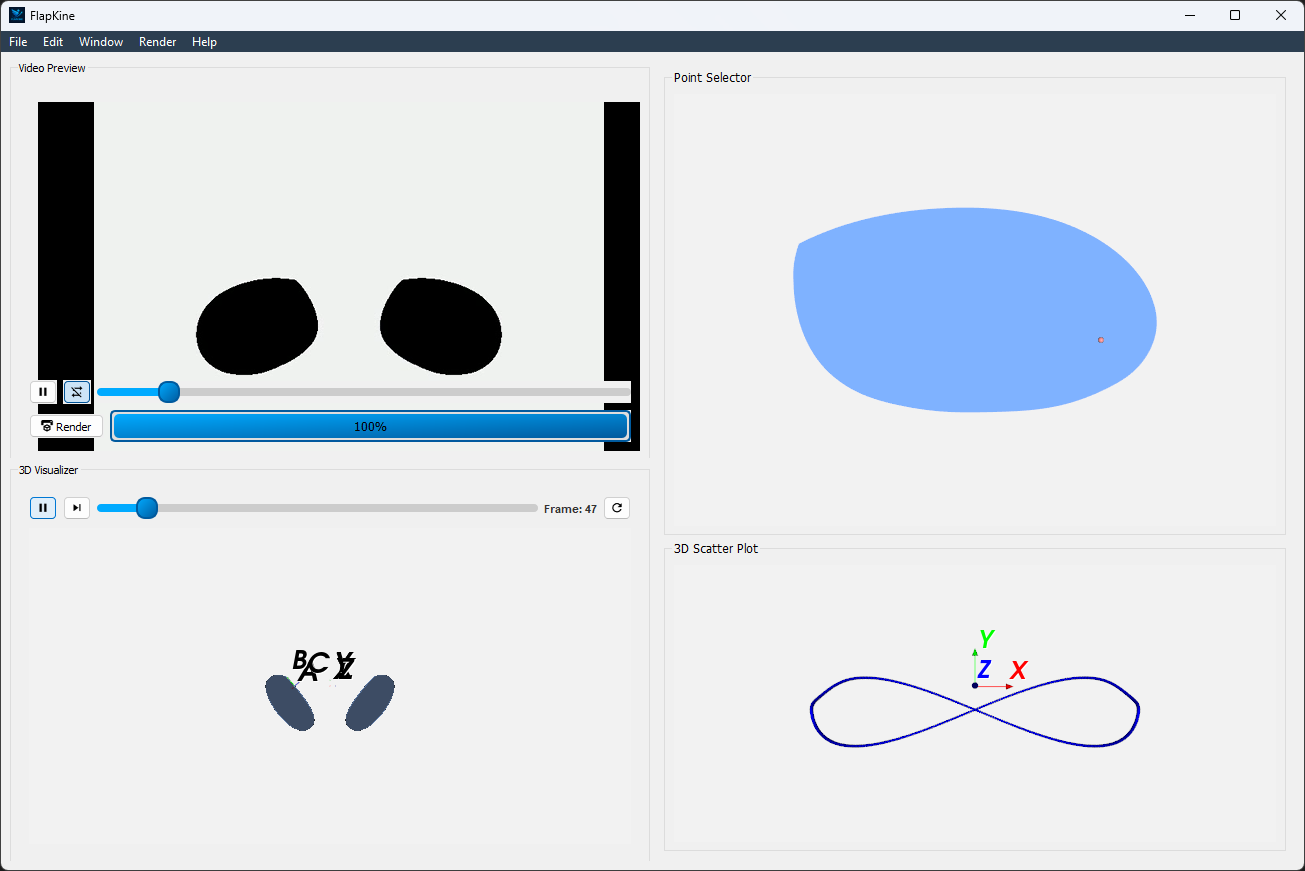Click the green Y axis label
Viewport: 1305px width, 871px height.
click(986, 639)
